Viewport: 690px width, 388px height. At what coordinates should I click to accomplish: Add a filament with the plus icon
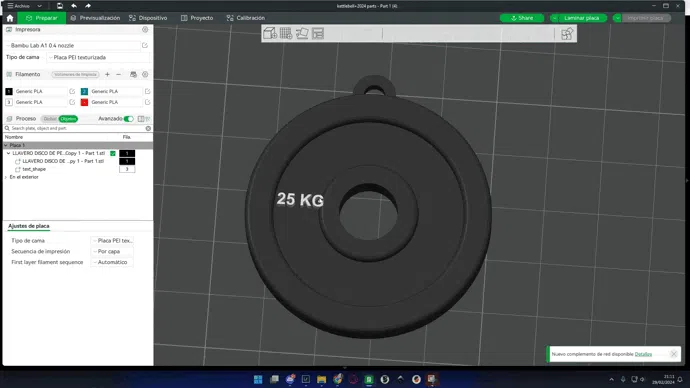pyautogui.click(x=107, y=74)
